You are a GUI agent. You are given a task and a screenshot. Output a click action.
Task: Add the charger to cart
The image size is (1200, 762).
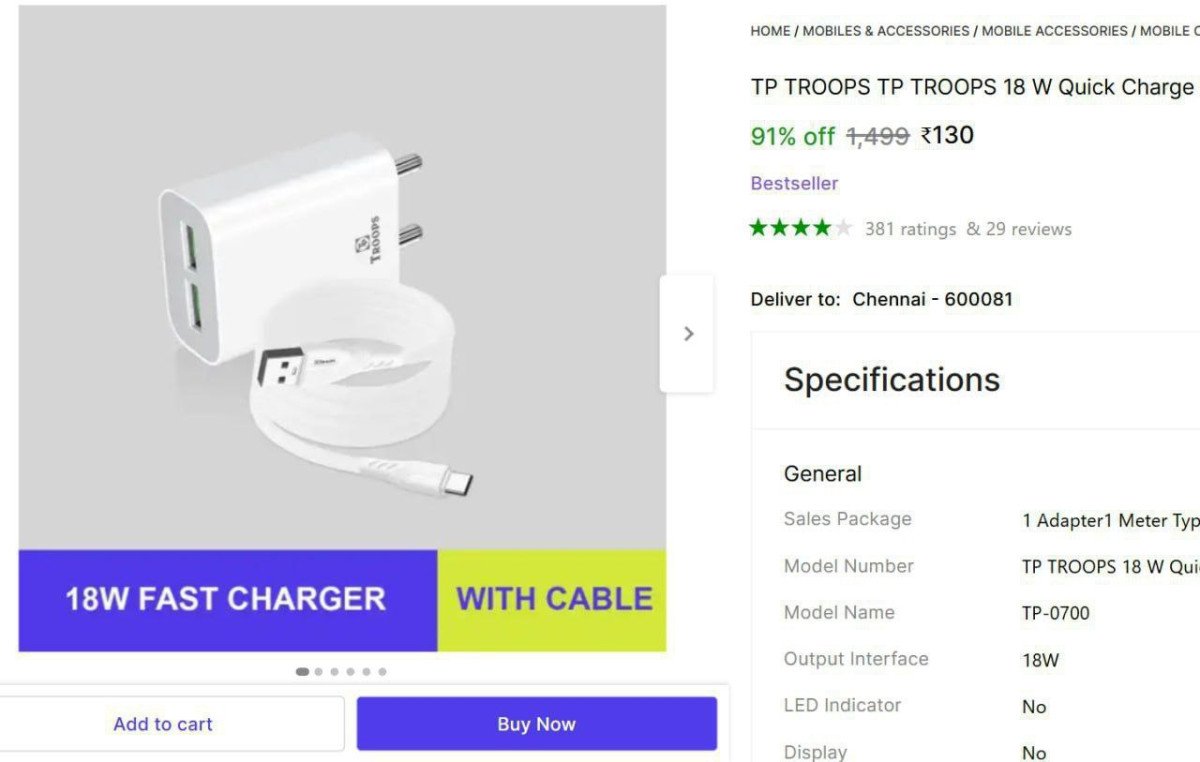pyautogui.click(x=163, y=724)
